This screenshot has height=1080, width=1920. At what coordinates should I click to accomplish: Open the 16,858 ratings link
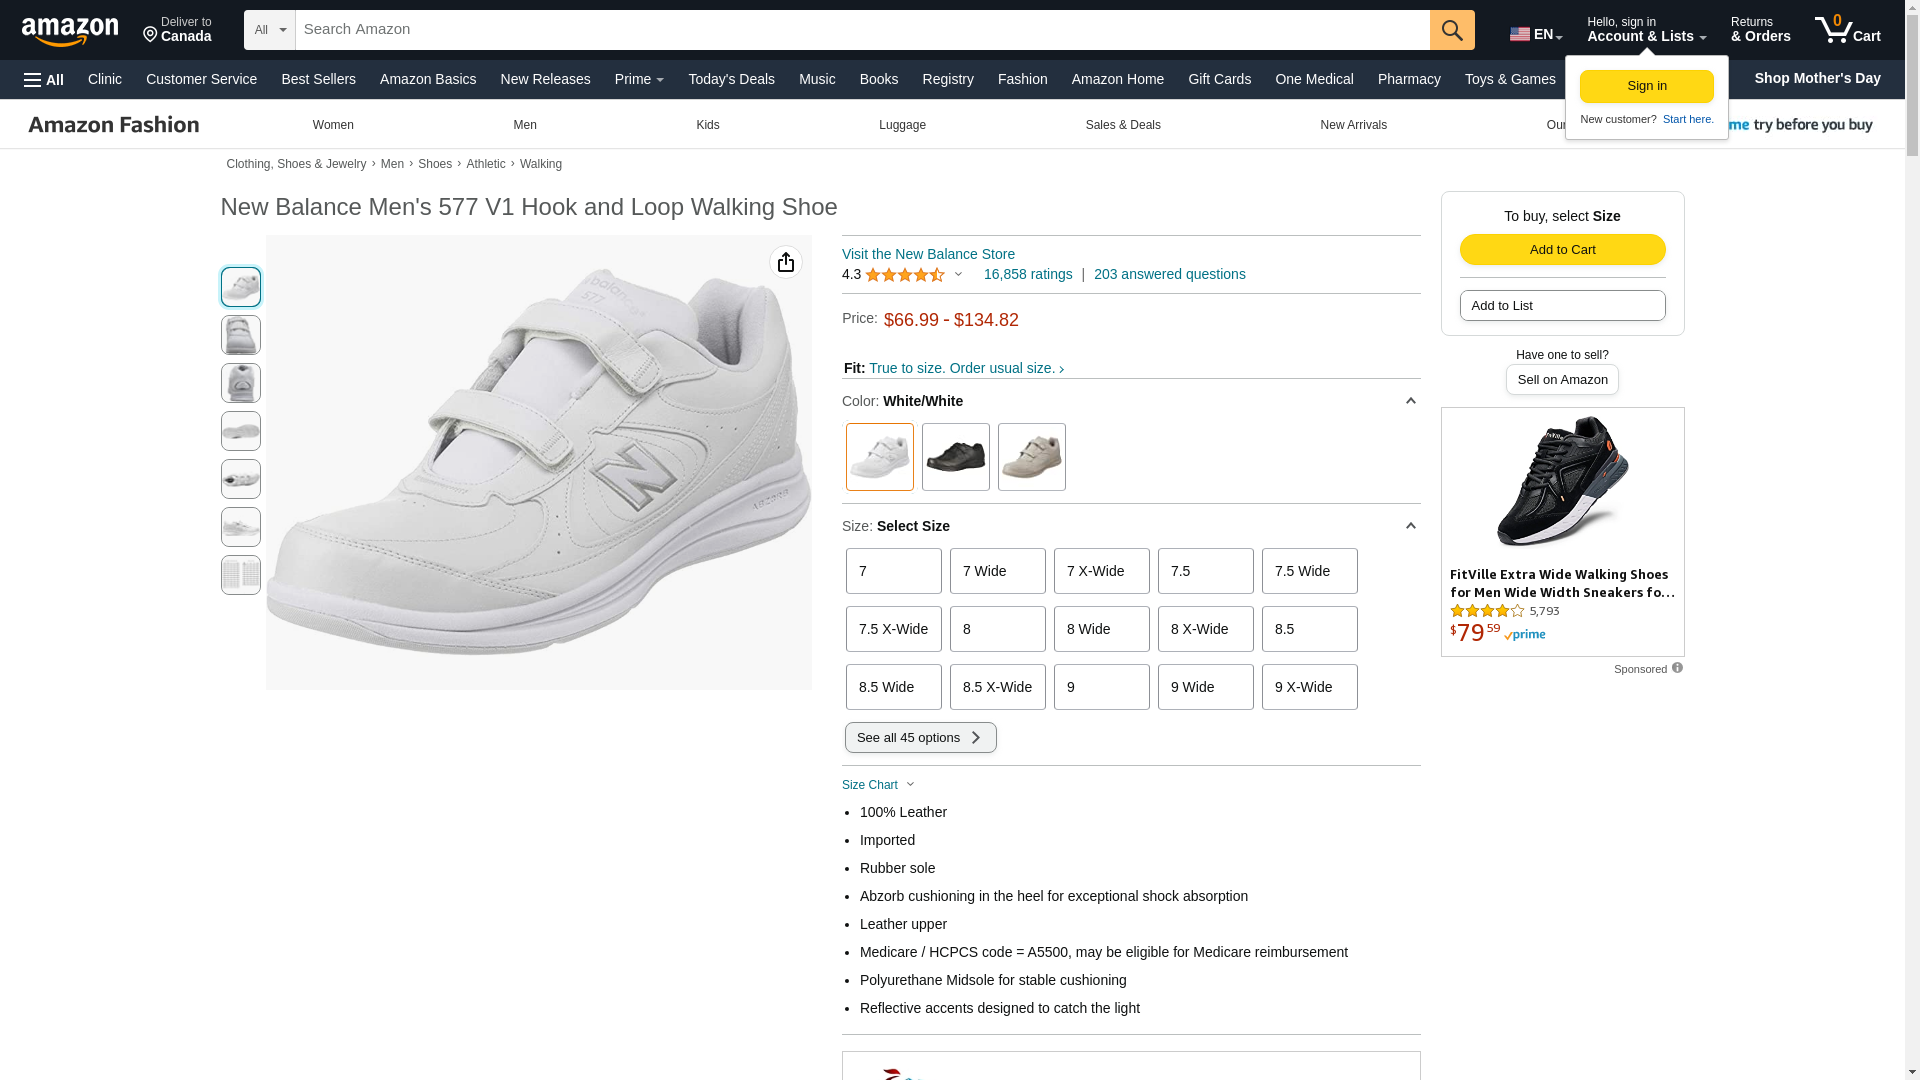click(x=1027, y=274)
